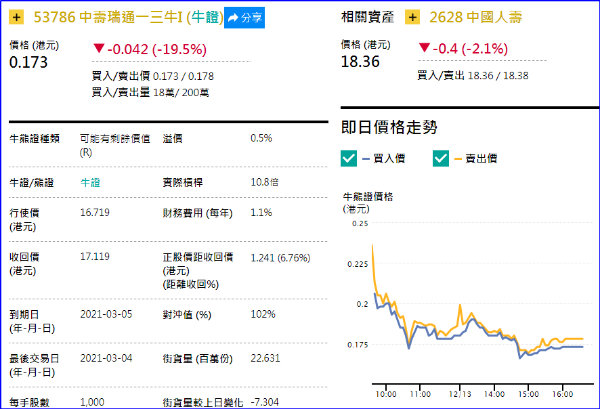
Task: Click the 0.175 price axis label
Action: pyautogui.click(x=357, y=345)
